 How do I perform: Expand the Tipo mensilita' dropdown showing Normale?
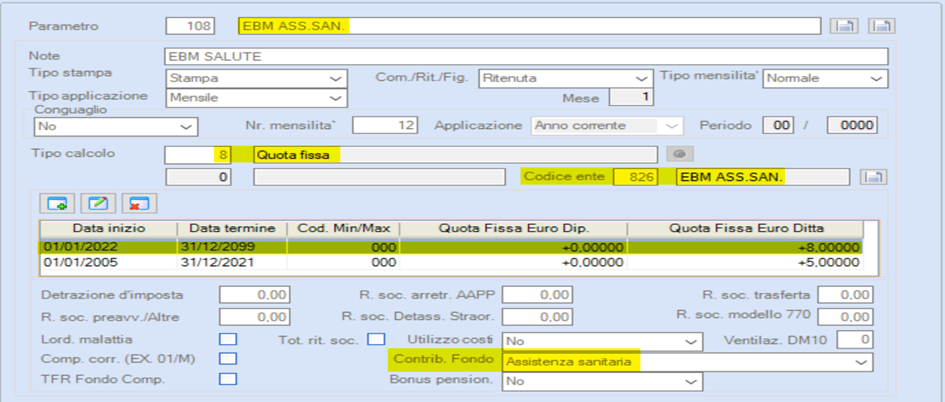tap(825, 78)
